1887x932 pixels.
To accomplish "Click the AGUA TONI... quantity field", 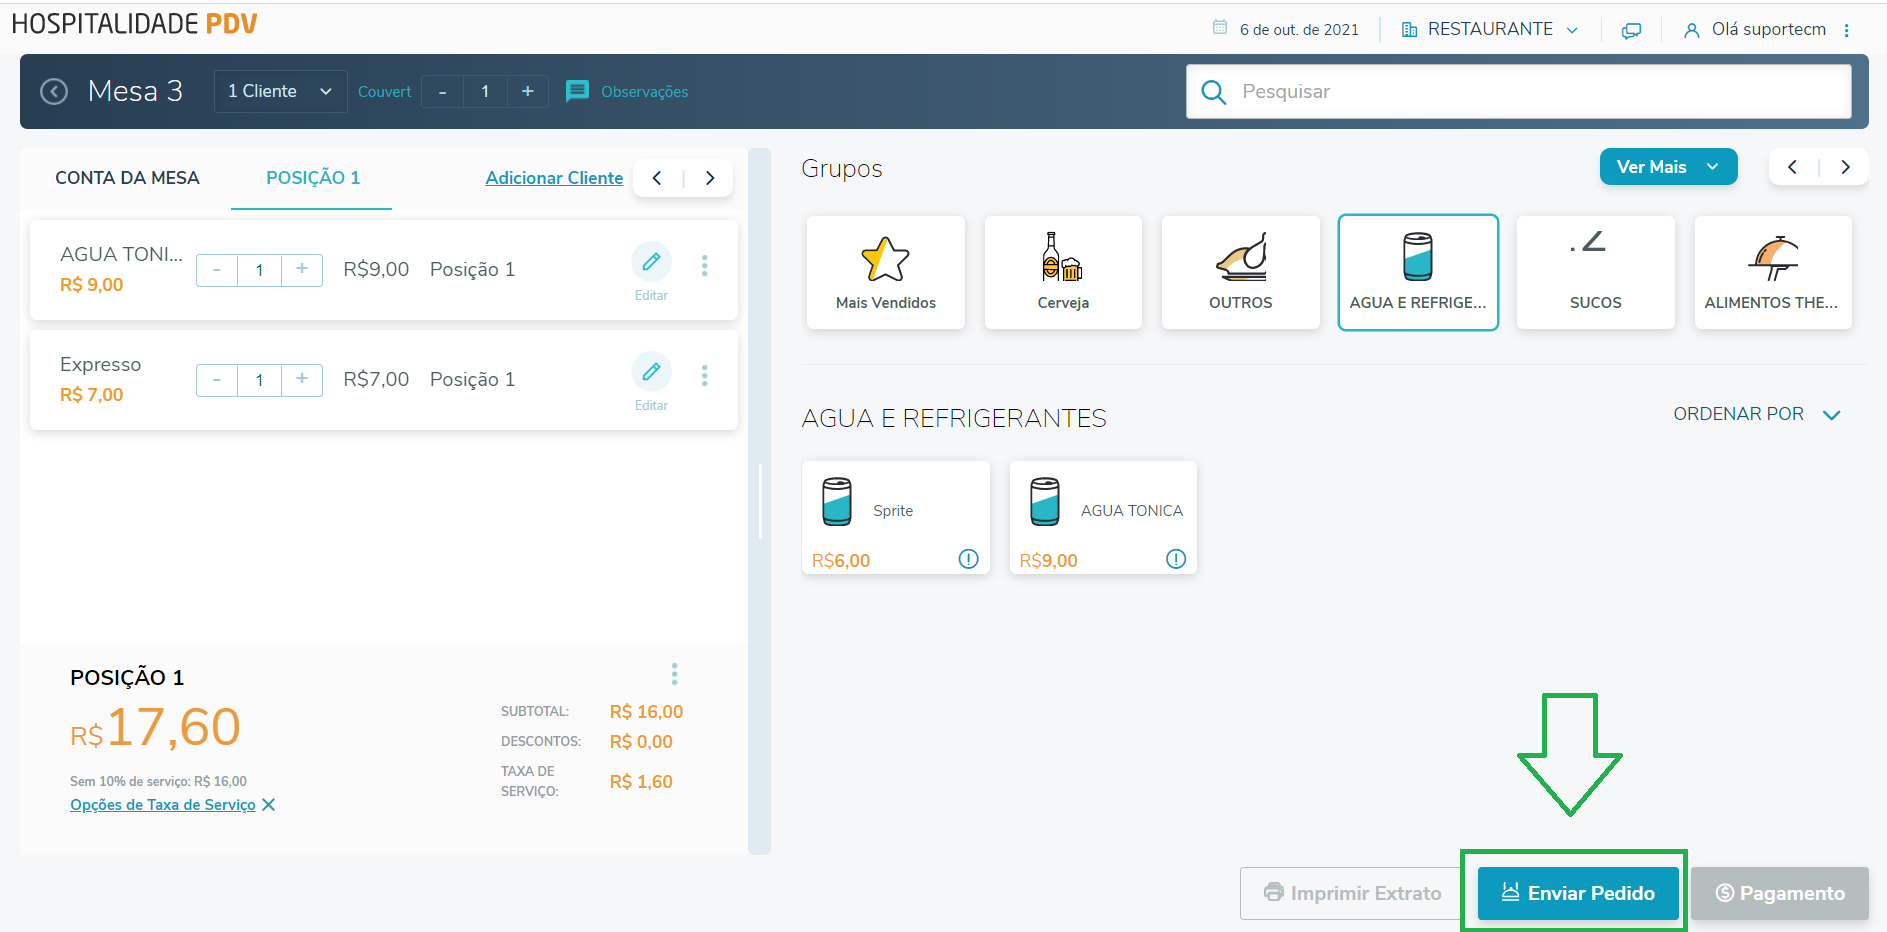I will click(x=259, y=270).
